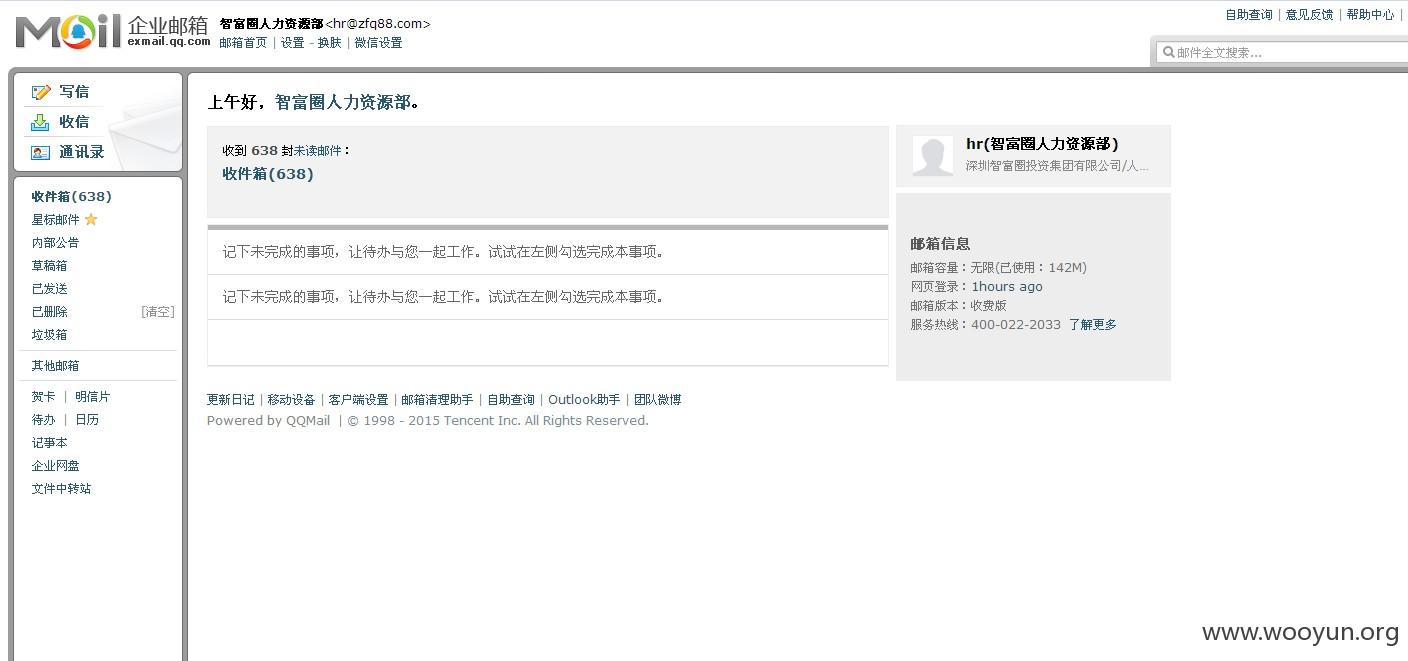Click 智富圈人力资源部 name in greeting

coord(343,102)
